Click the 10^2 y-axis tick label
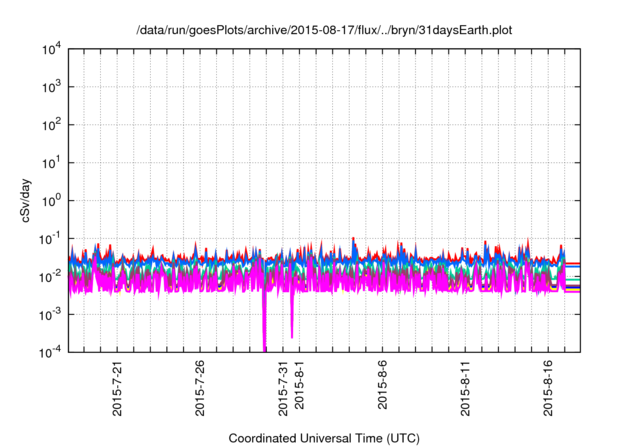 (52, 125)
